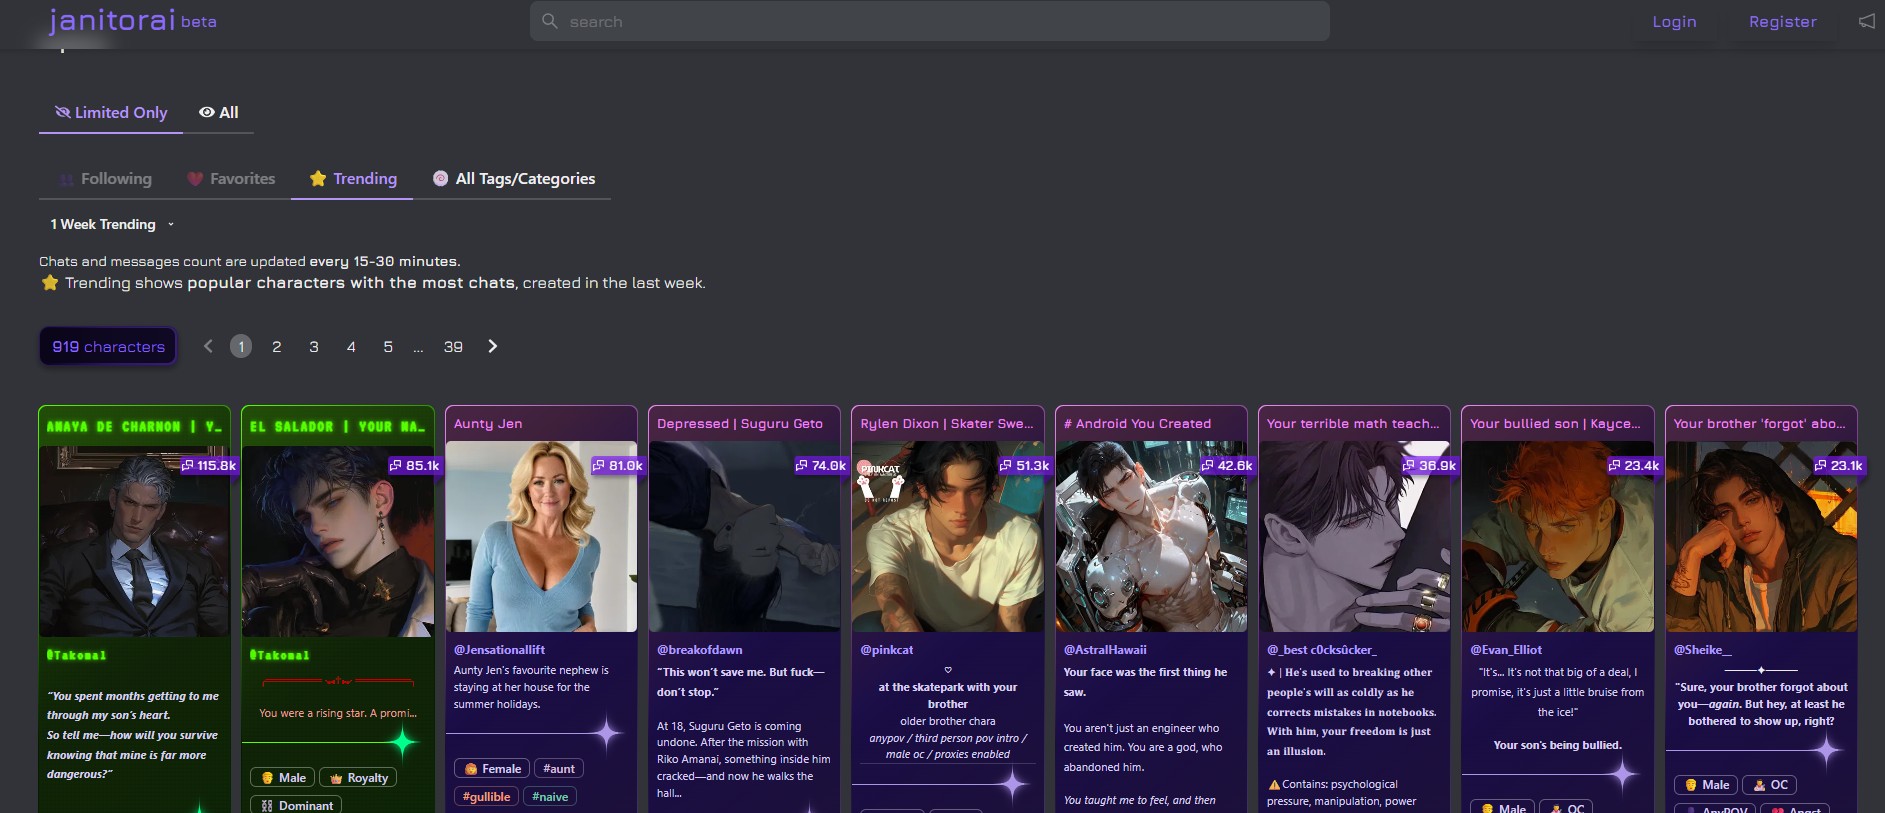This screenshot has width=1885, height=813.
Task: Expand the 1 Week Trending dropdown
Action: pos(112,224)
